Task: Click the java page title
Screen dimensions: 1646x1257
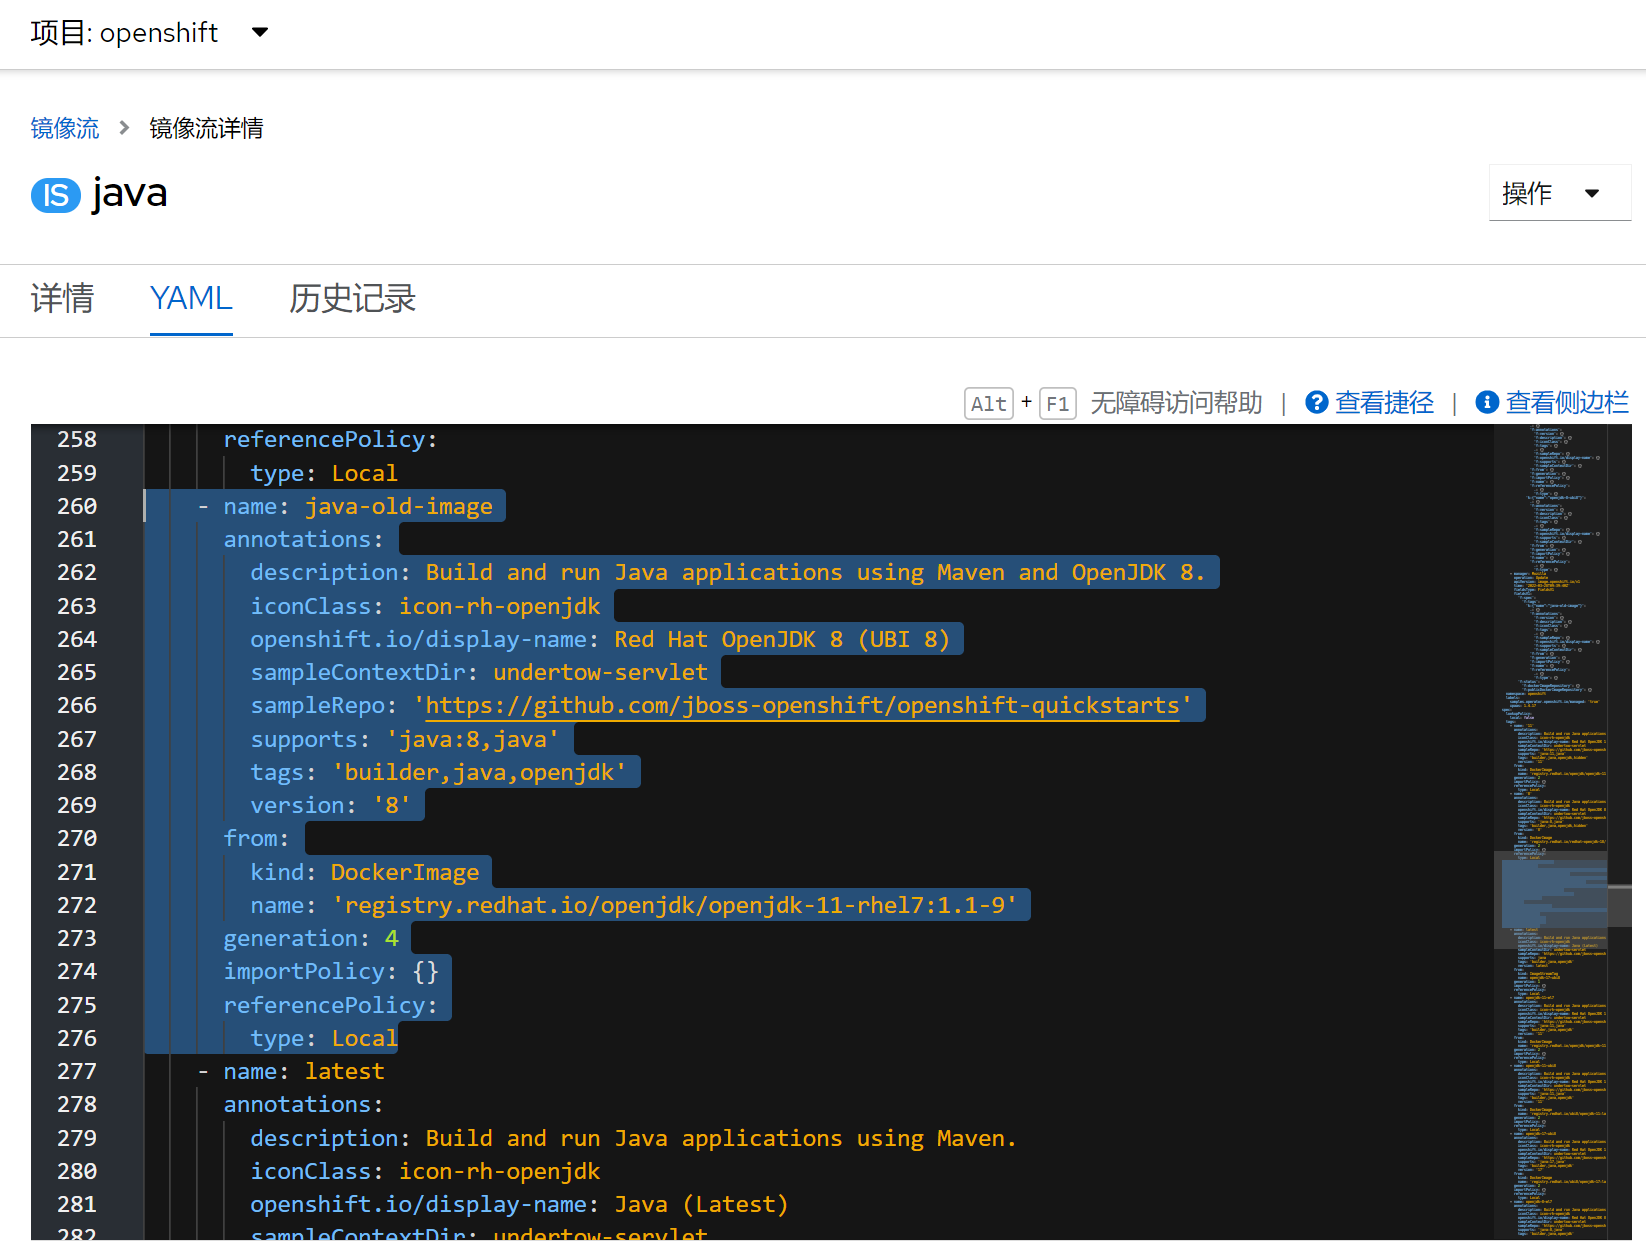Action: [130, 193]
